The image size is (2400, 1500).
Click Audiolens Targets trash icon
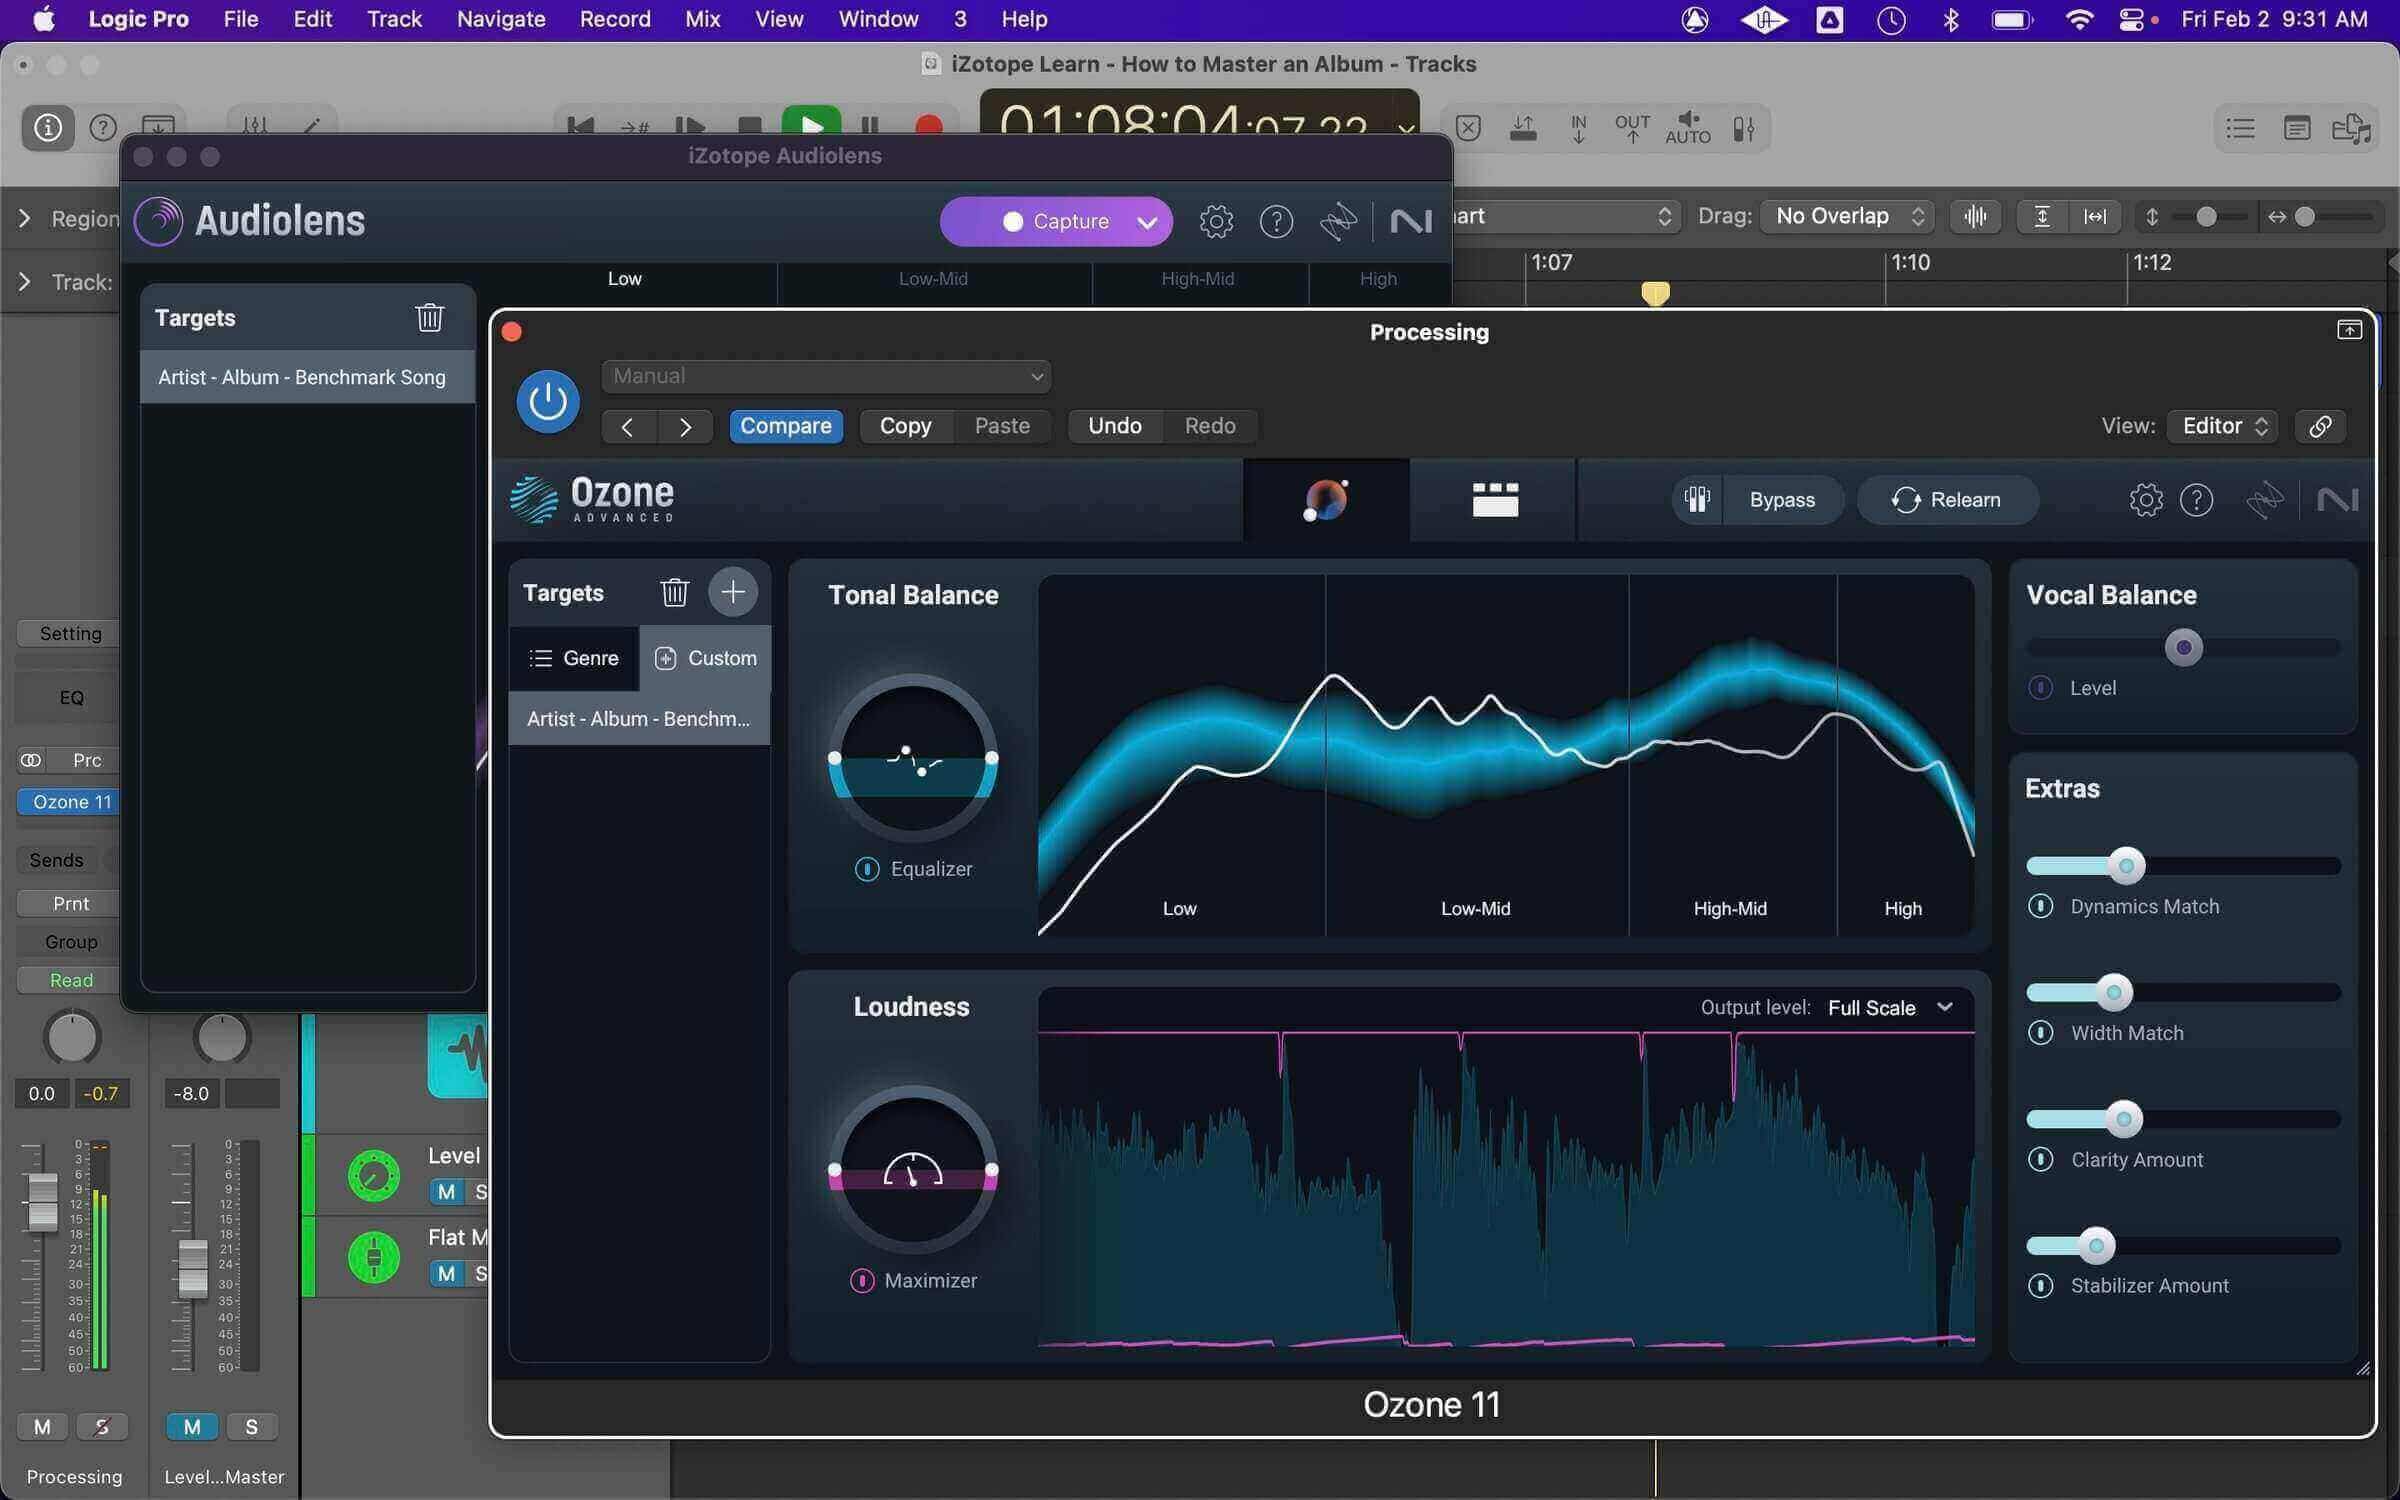[x=429, y=317]
